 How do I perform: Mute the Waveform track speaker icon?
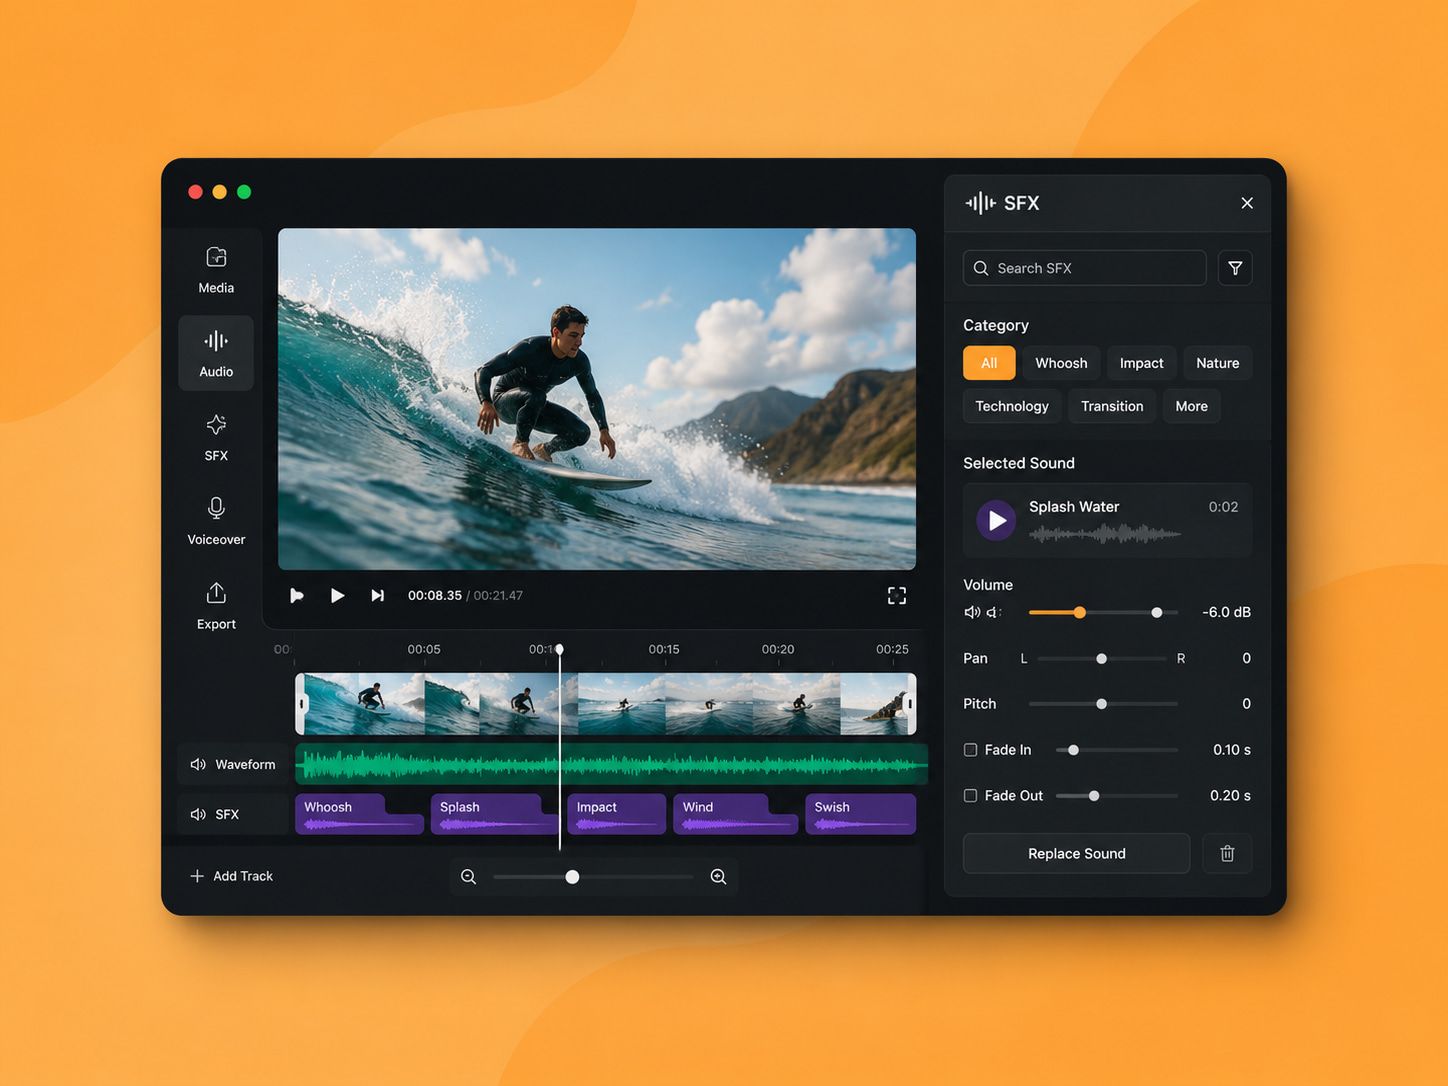198,764
